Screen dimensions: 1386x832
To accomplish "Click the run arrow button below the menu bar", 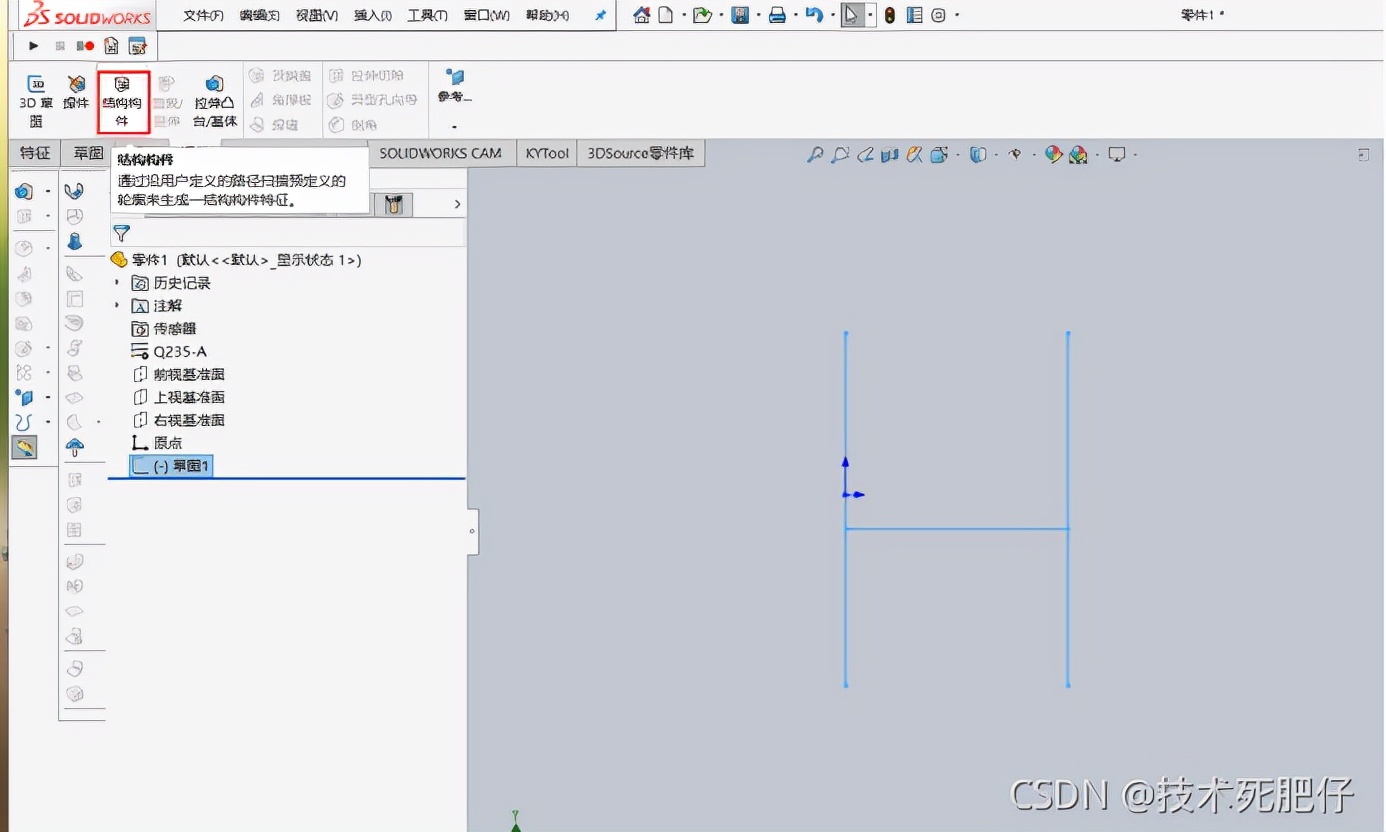I will [32, 45].
